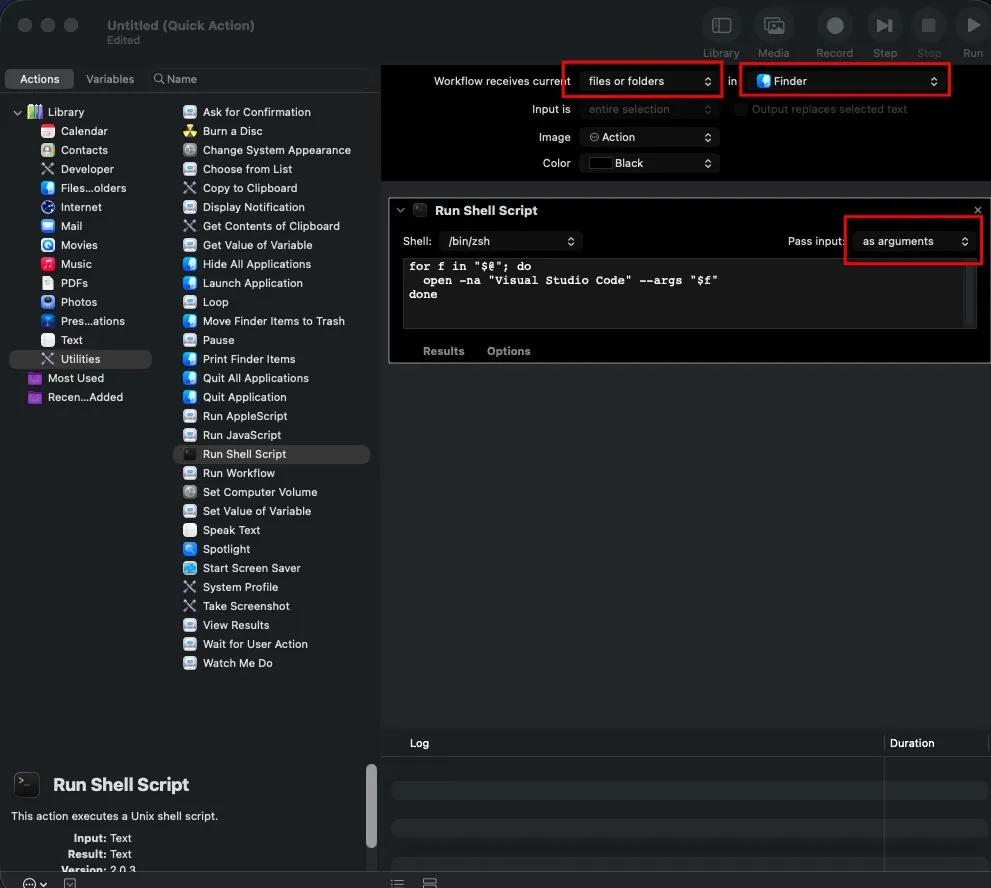Open the action menu ellipsis button
This screenshot has height=888, width=991.
pyautogui.click(x=34, y=882)
